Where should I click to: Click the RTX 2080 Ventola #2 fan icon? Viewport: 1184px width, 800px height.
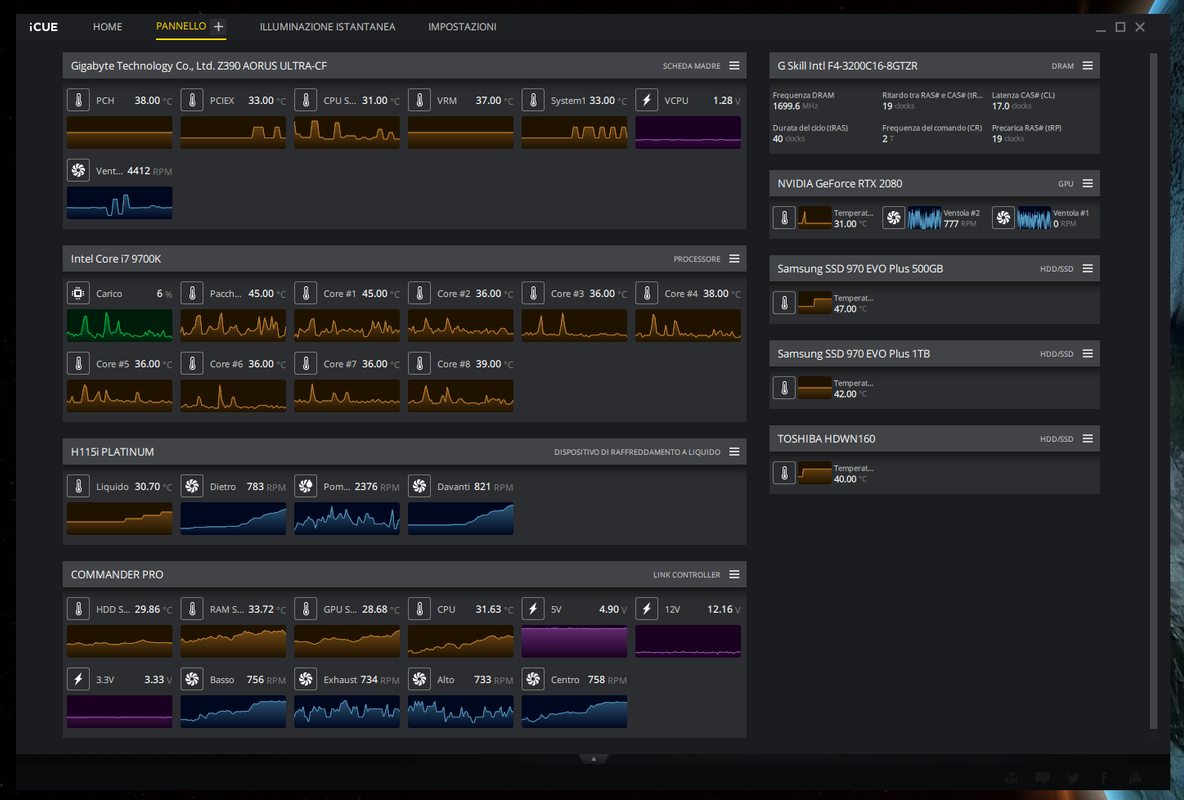pyautogui.click(x=893, y=218)
